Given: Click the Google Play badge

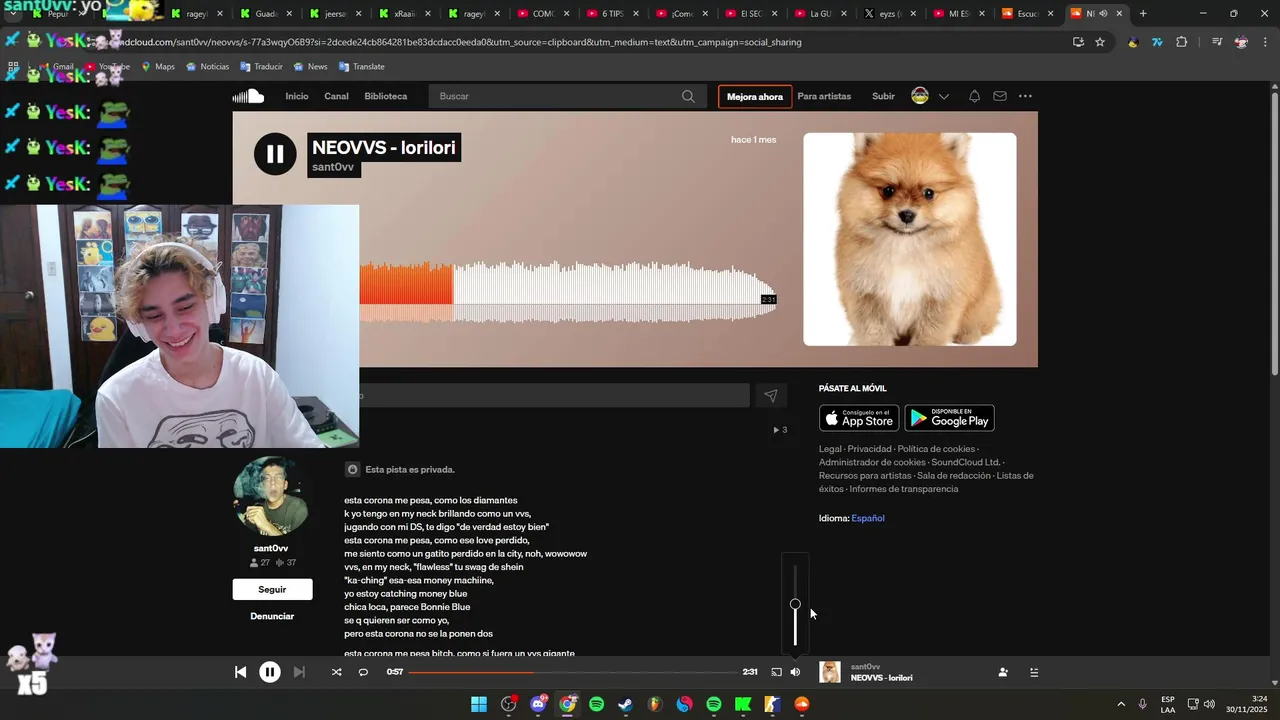Looking at the screenshot, I should click(x=949, y=418).
